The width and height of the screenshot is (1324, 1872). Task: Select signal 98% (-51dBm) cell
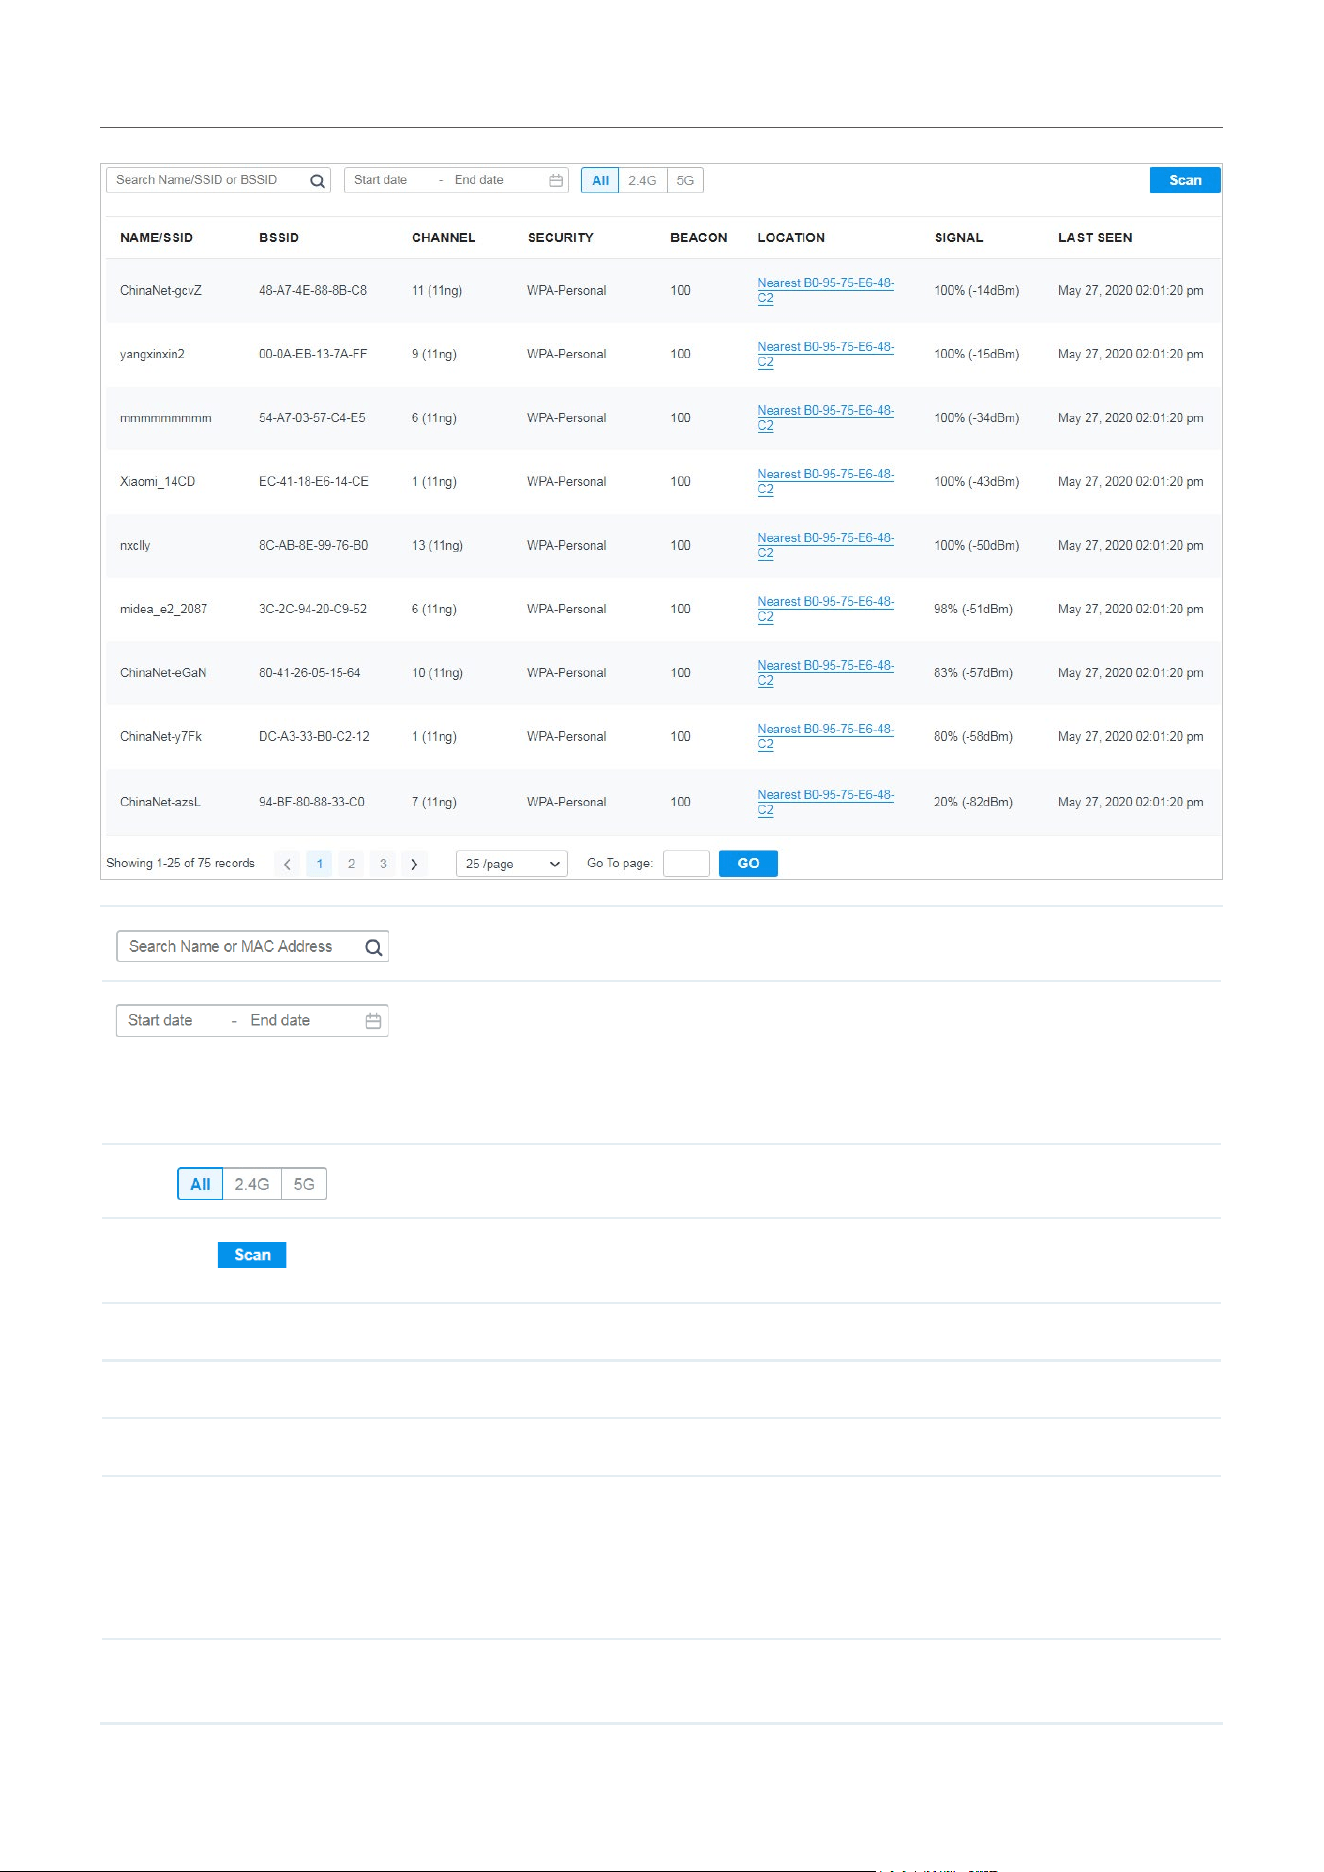click(x=973, y=609)
